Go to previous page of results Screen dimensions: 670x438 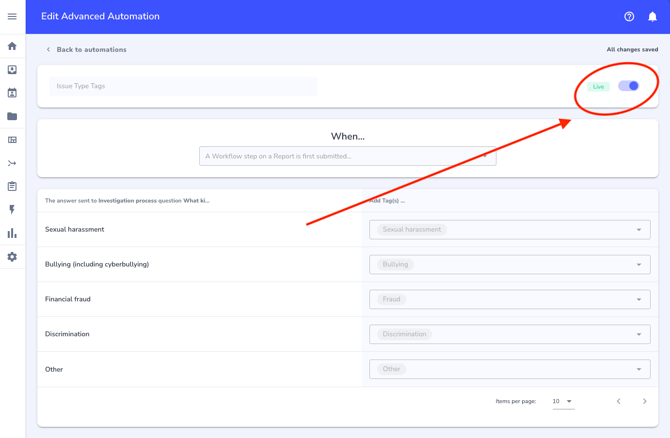coord(618,401)
